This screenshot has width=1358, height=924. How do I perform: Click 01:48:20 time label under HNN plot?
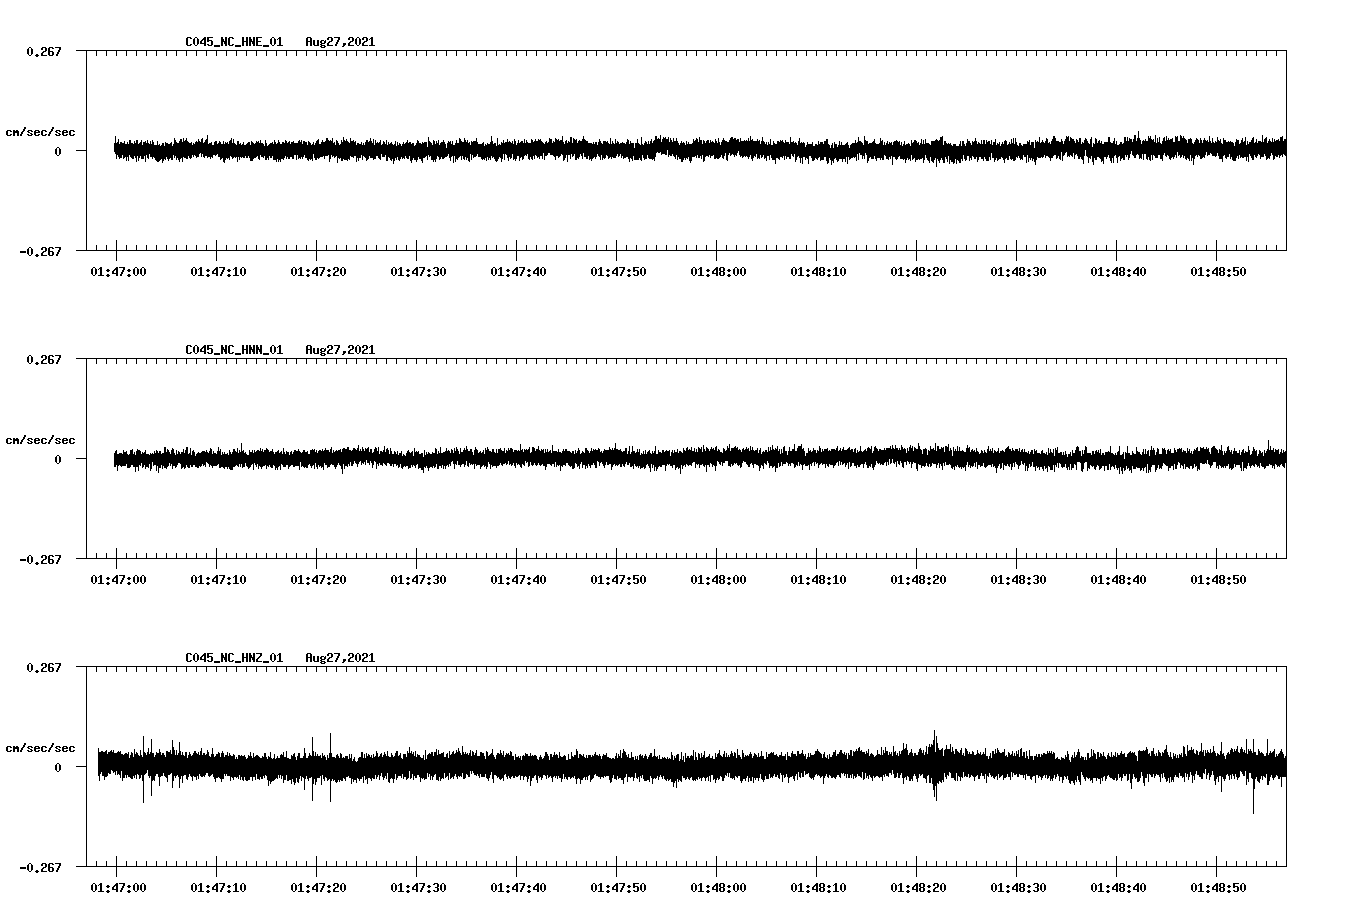918,579
